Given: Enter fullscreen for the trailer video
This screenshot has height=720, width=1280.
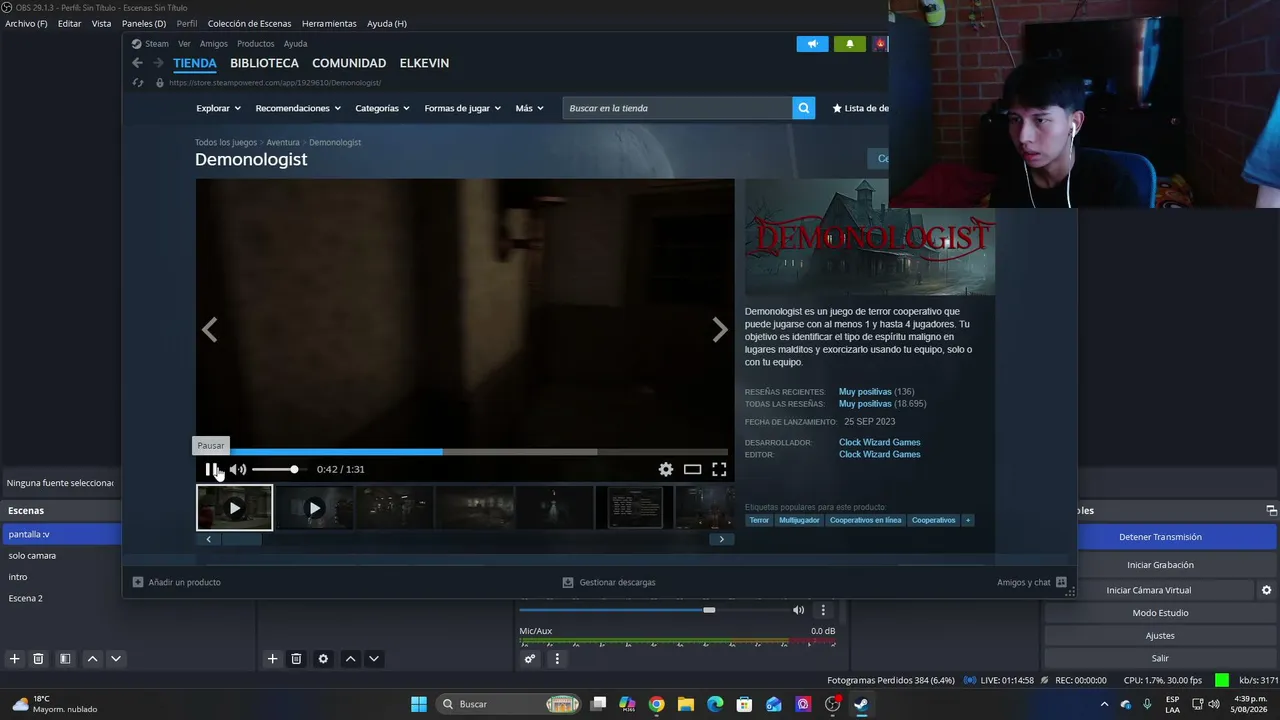Looking at the screenshot, I should pos(719,469).
